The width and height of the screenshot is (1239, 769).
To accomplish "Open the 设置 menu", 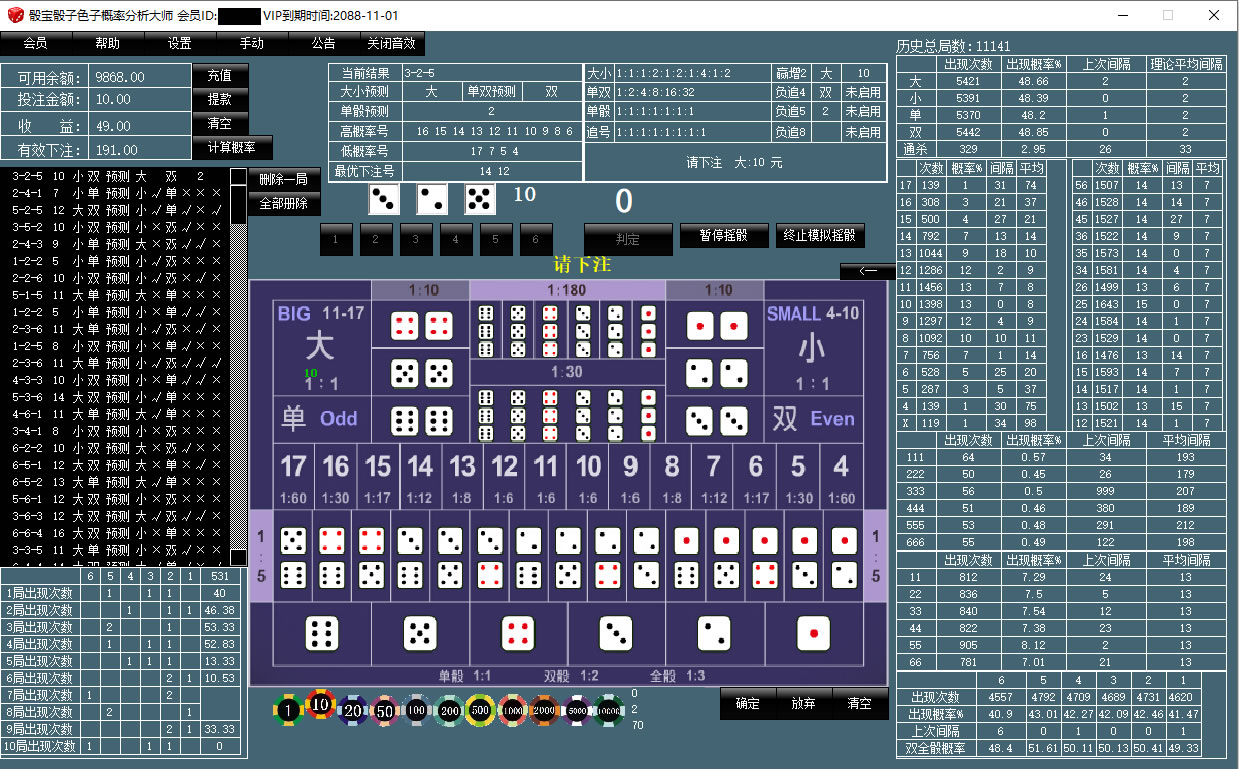I will click(x=180, y=44).
